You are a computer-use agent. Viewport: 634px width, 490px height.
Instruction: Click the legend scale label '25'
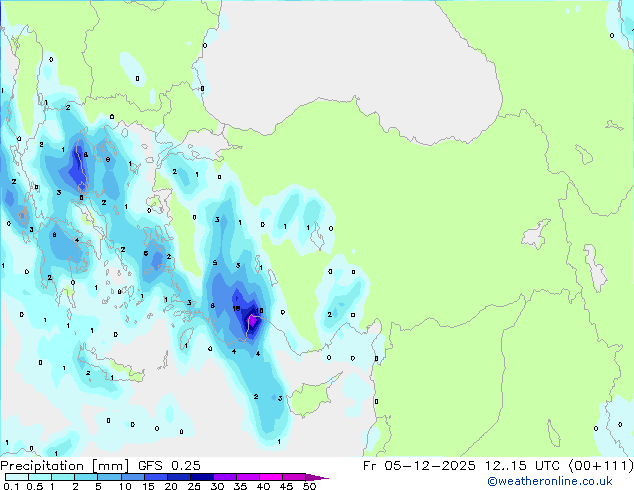[194, 486]
